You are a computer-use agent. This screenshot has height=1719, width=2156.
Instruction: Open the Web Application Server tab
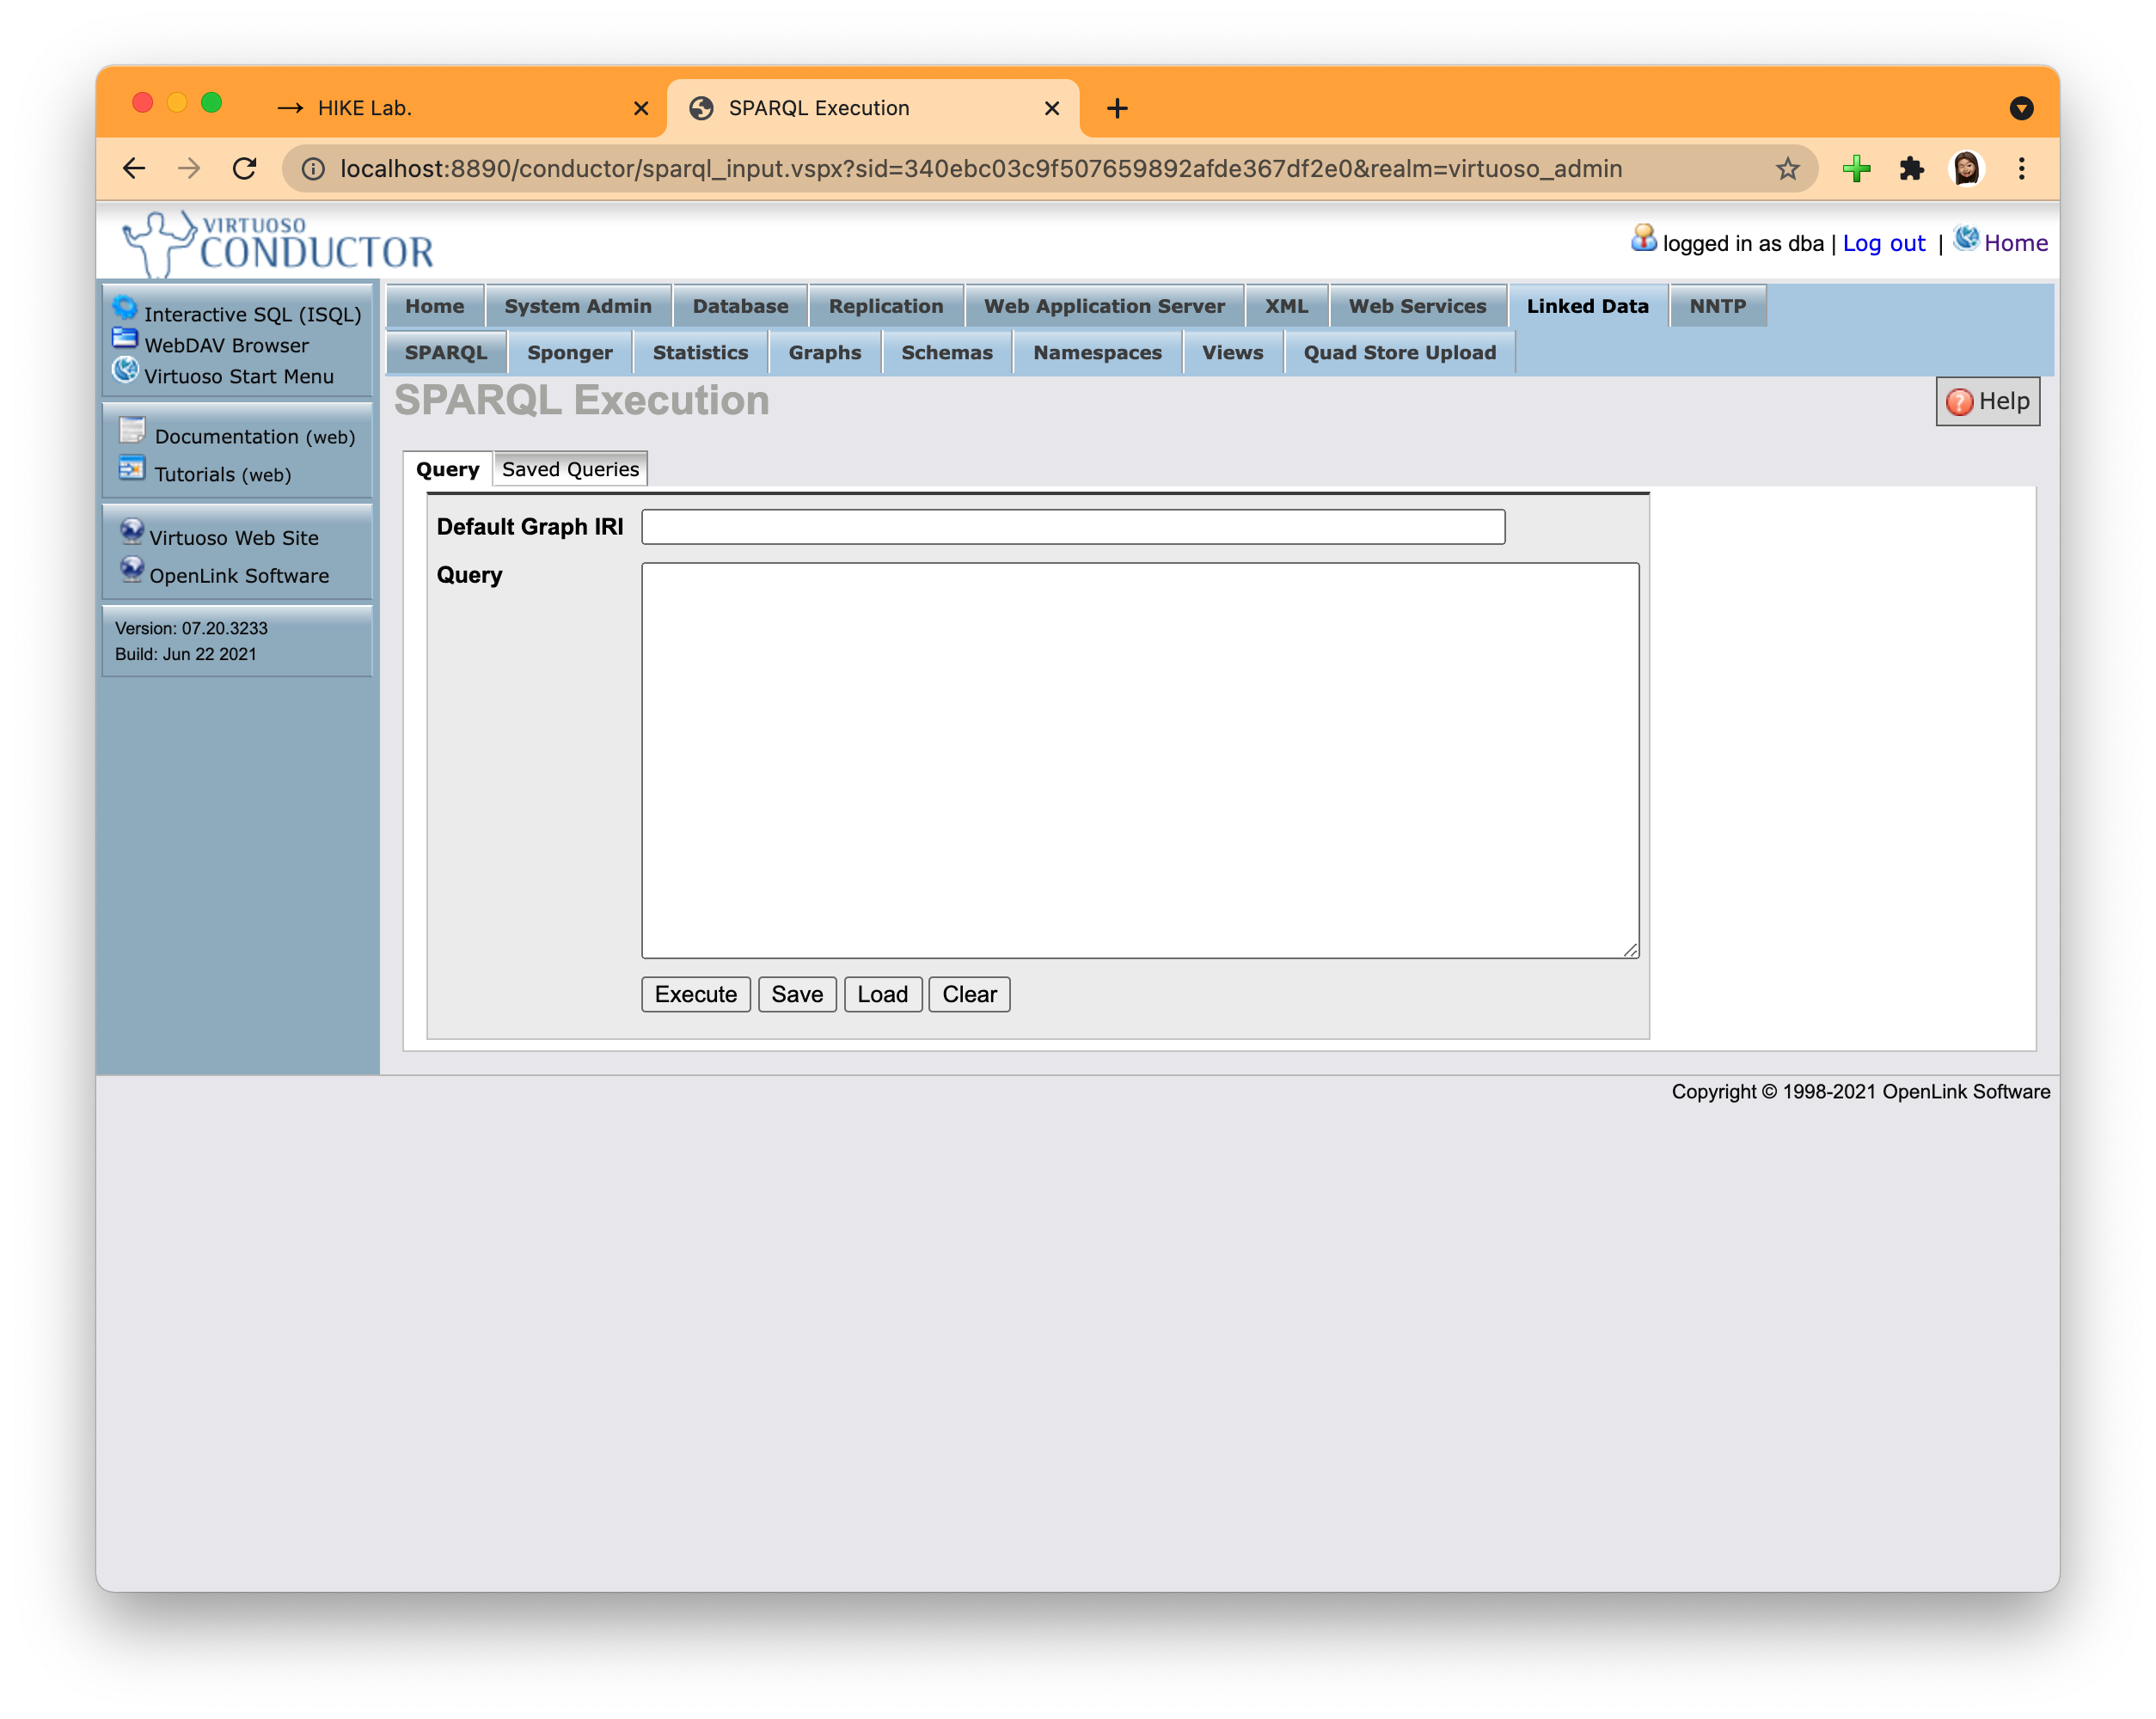1104,306
